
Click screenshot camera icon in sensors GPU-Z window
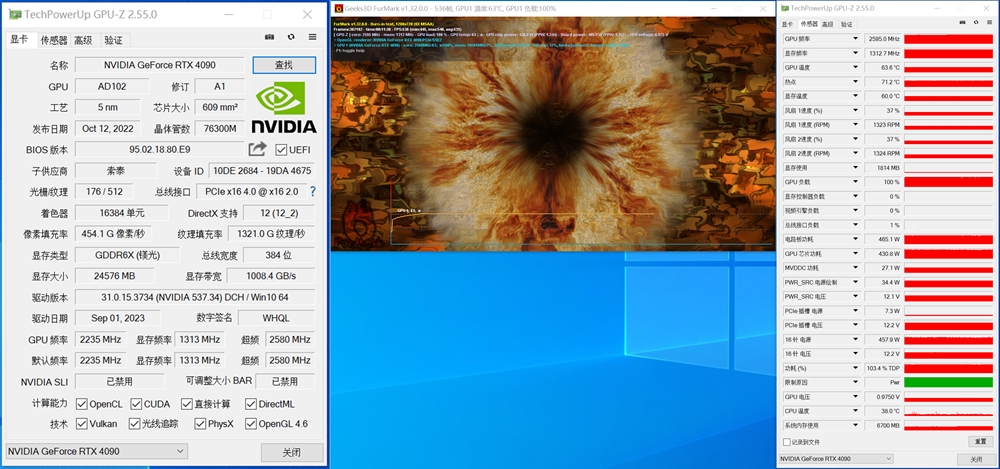click(x=964, y=23)
